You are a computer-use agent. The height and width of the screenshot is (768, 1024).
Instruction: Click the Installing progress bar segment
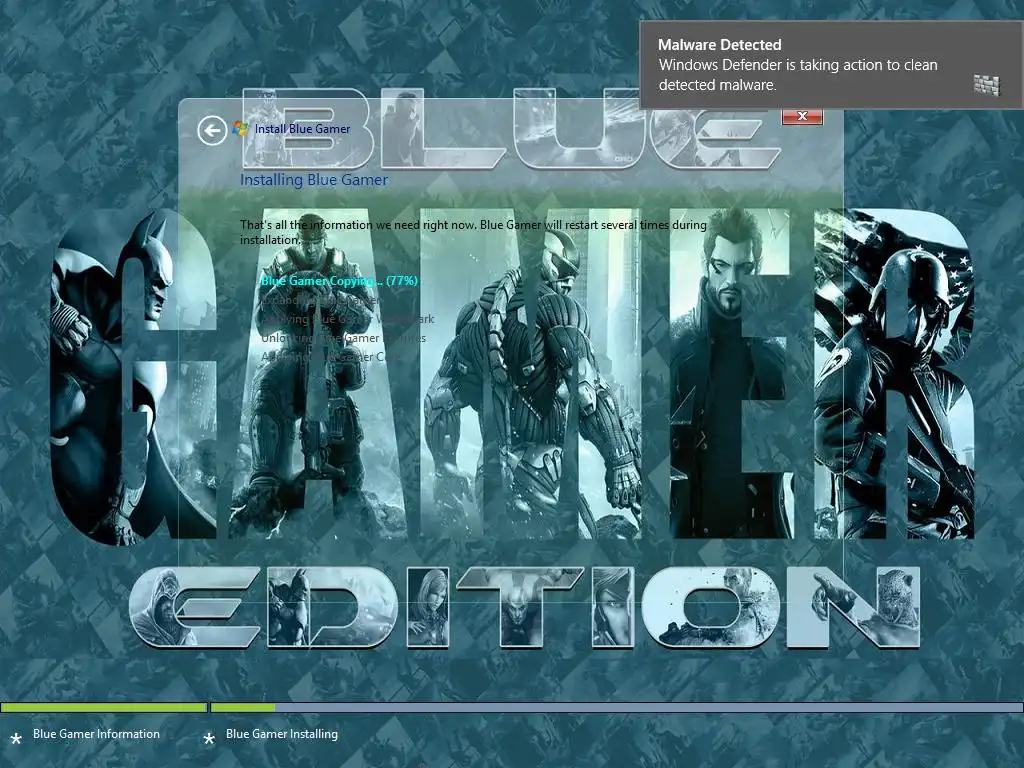click(616, 707)
